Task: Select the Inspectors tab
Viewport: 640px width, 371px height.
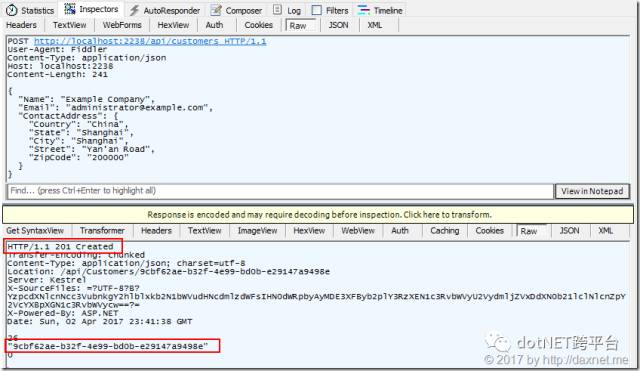Action: click(91, 9)
